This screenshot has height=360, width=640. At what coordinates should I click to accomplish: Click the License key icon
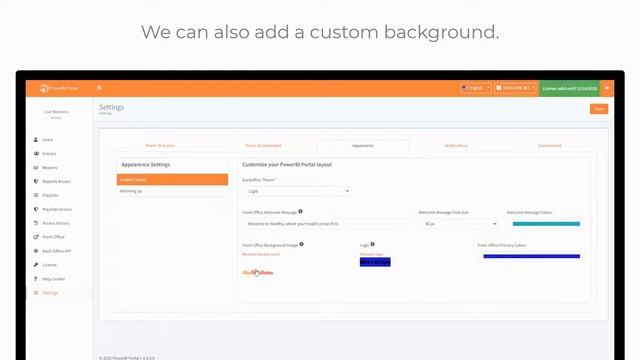point(36,265)
